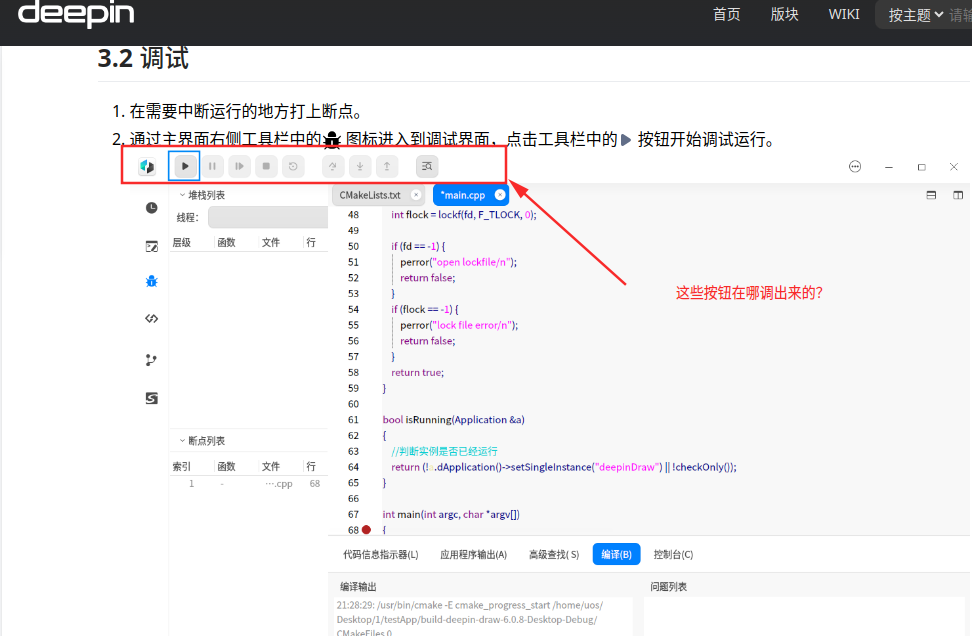This screenshot has height=636, width=972.
Task: Open the recent clock icon in sidebar
Action: coord(151,208)
